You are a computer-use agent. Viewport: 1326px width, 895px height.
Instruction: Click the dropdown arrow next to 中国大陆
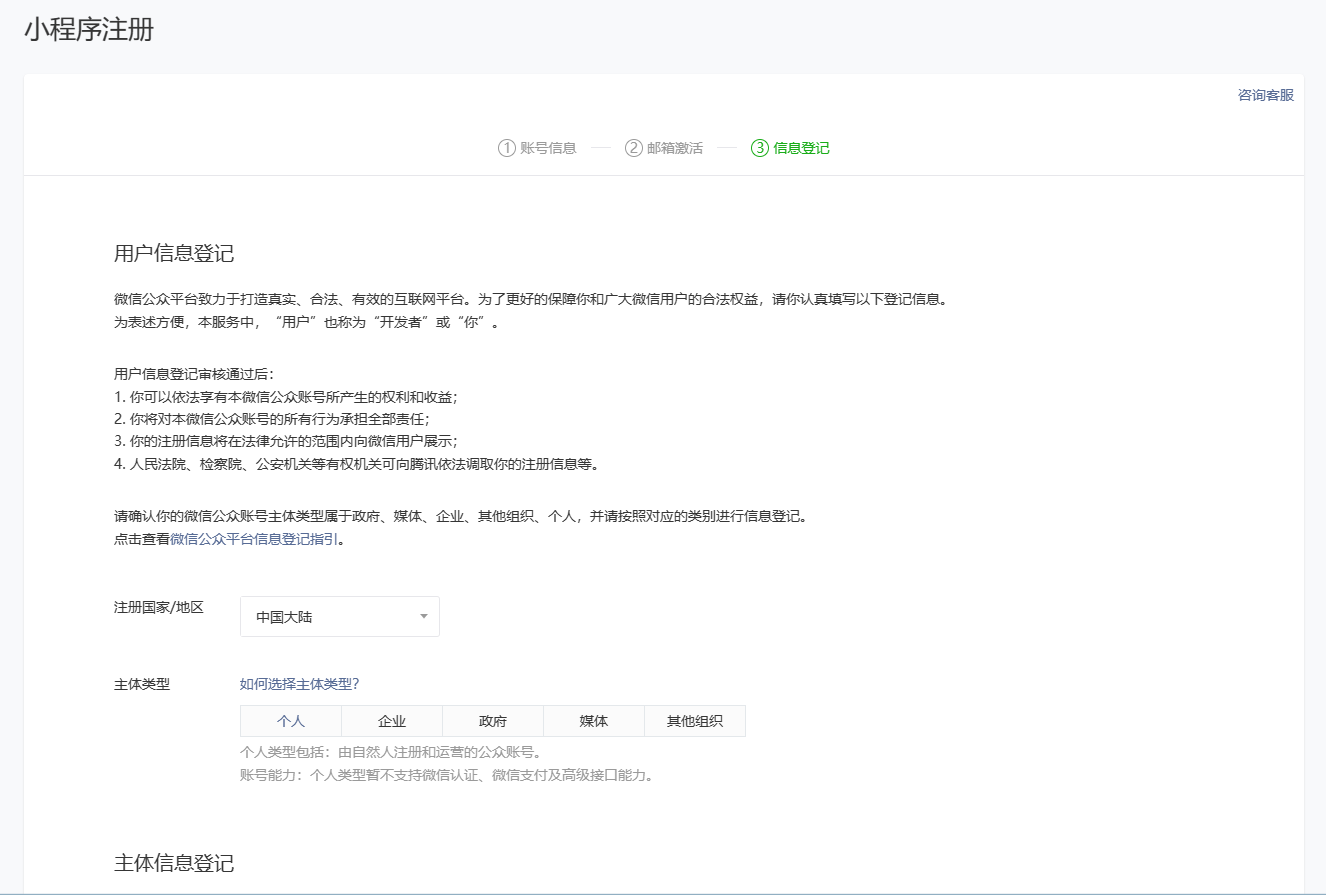tap(423, 617)
